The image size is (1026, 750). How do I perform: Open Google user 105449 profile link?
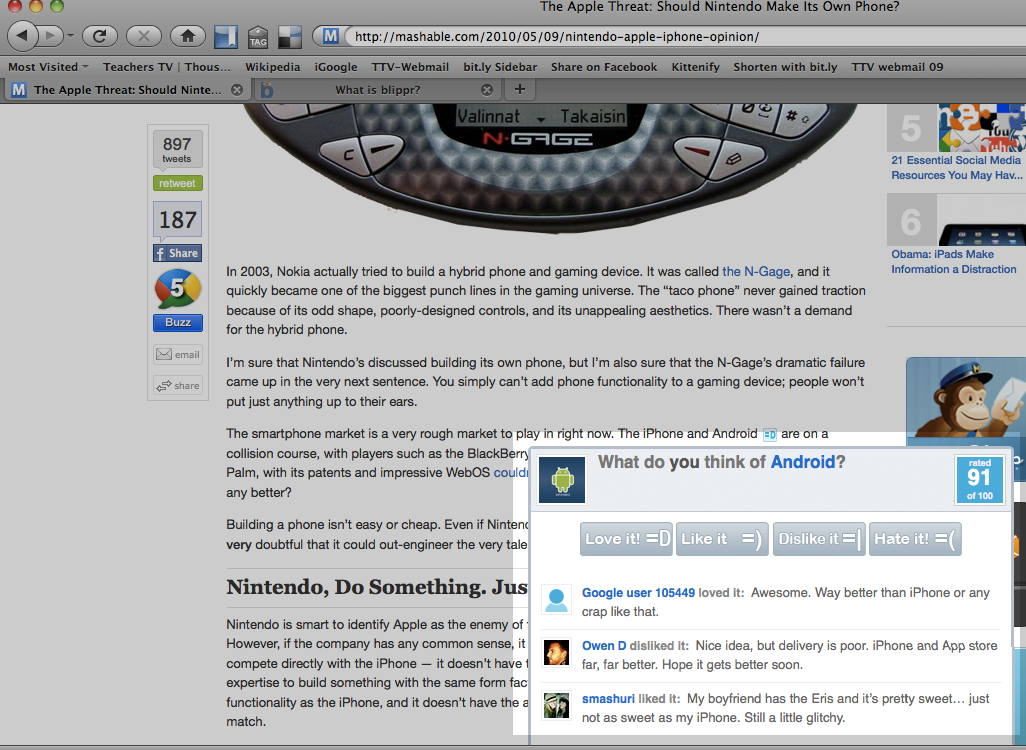pos(638,593)
